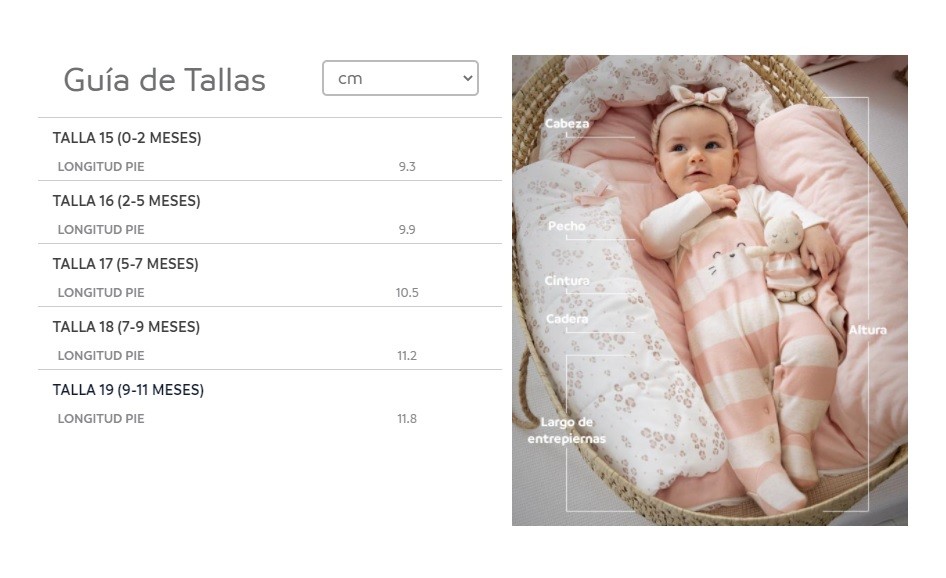Click the Altura label on the photo
Image resolution: width=946 pixels, height=578 pixels.
click(x=868, y=330)
